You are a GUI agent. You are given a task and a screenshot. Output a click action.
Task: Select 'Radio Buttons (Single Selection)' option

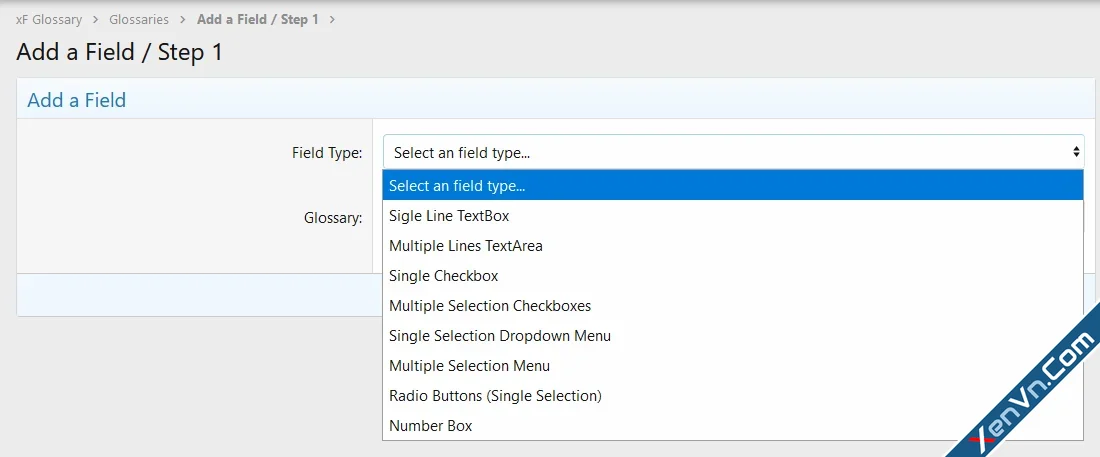coord(495,396)
